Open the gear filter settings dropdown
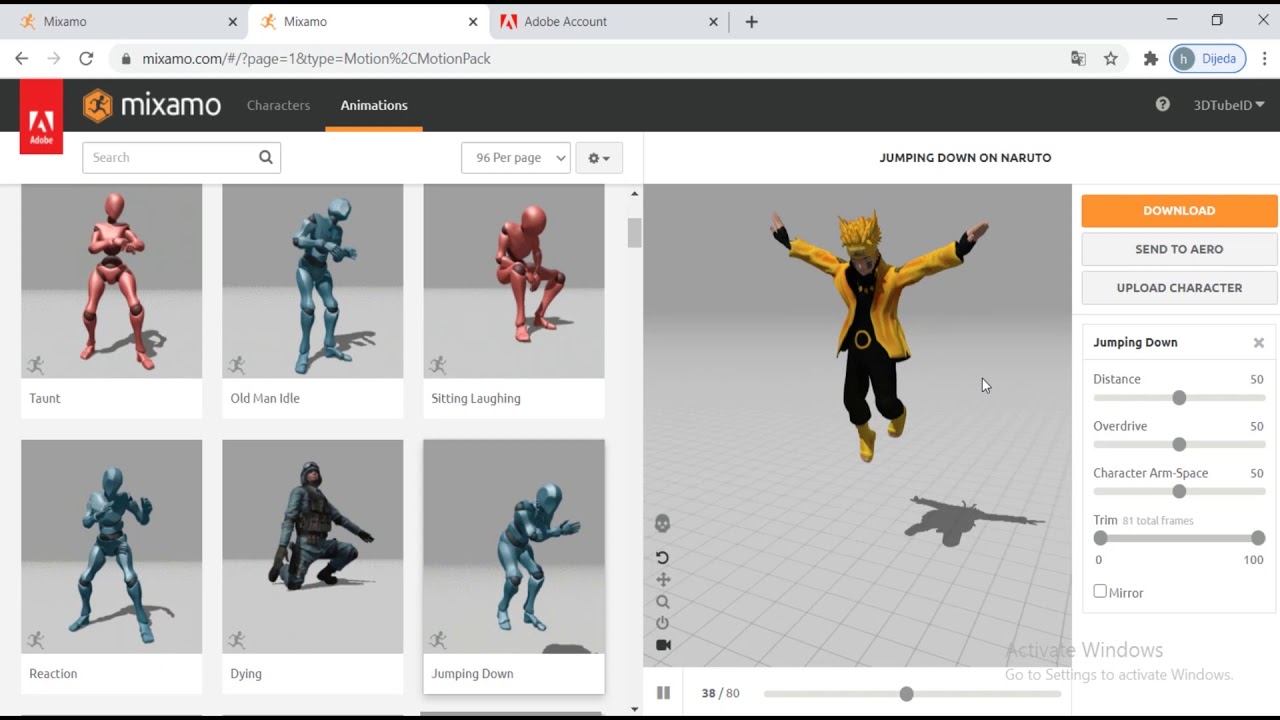The height and width of the screenshot is (720, 1280). (x=599, y=158)
